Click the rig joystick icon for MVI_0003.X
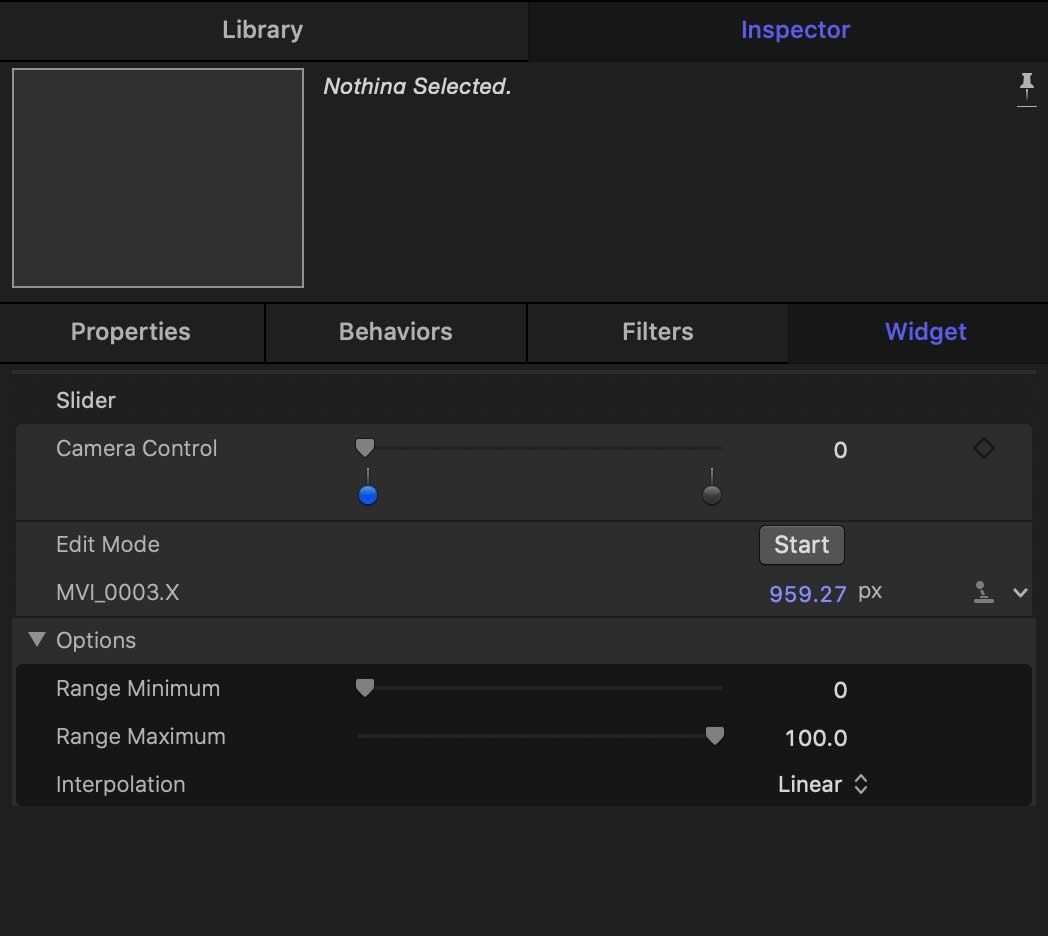The image size is (1048, 936). [x=983, y=592]
